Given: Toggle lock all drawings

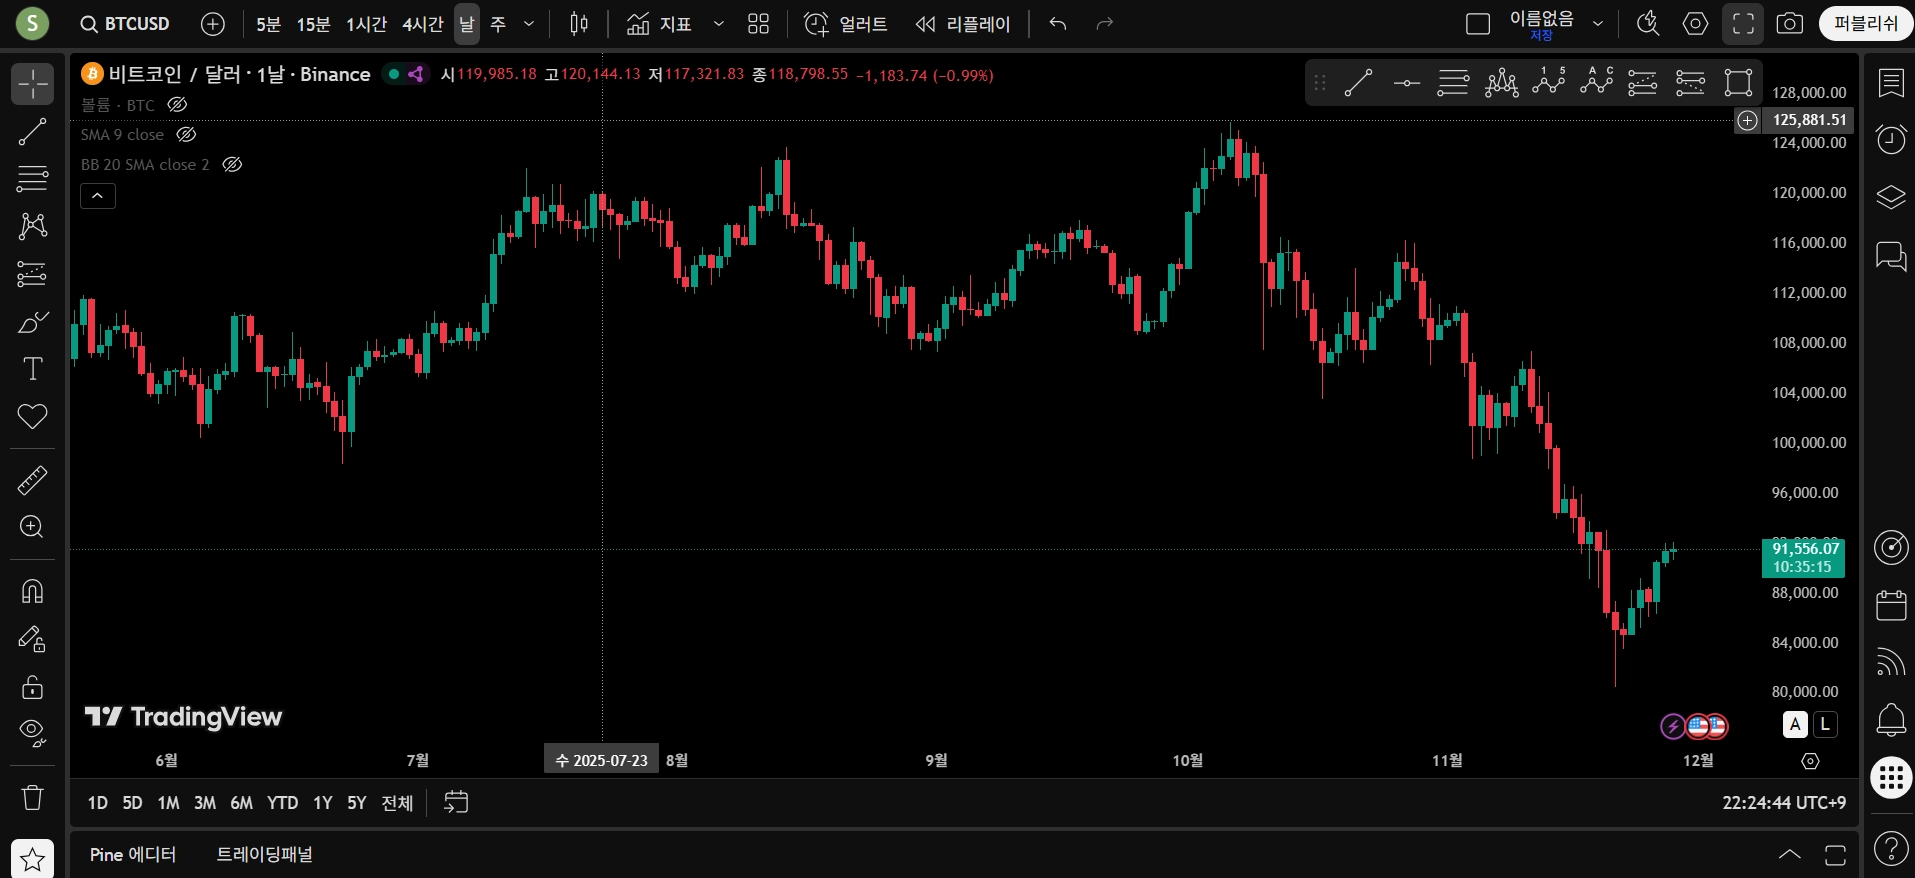Looking at the screenshot, I should pos(32,686).
